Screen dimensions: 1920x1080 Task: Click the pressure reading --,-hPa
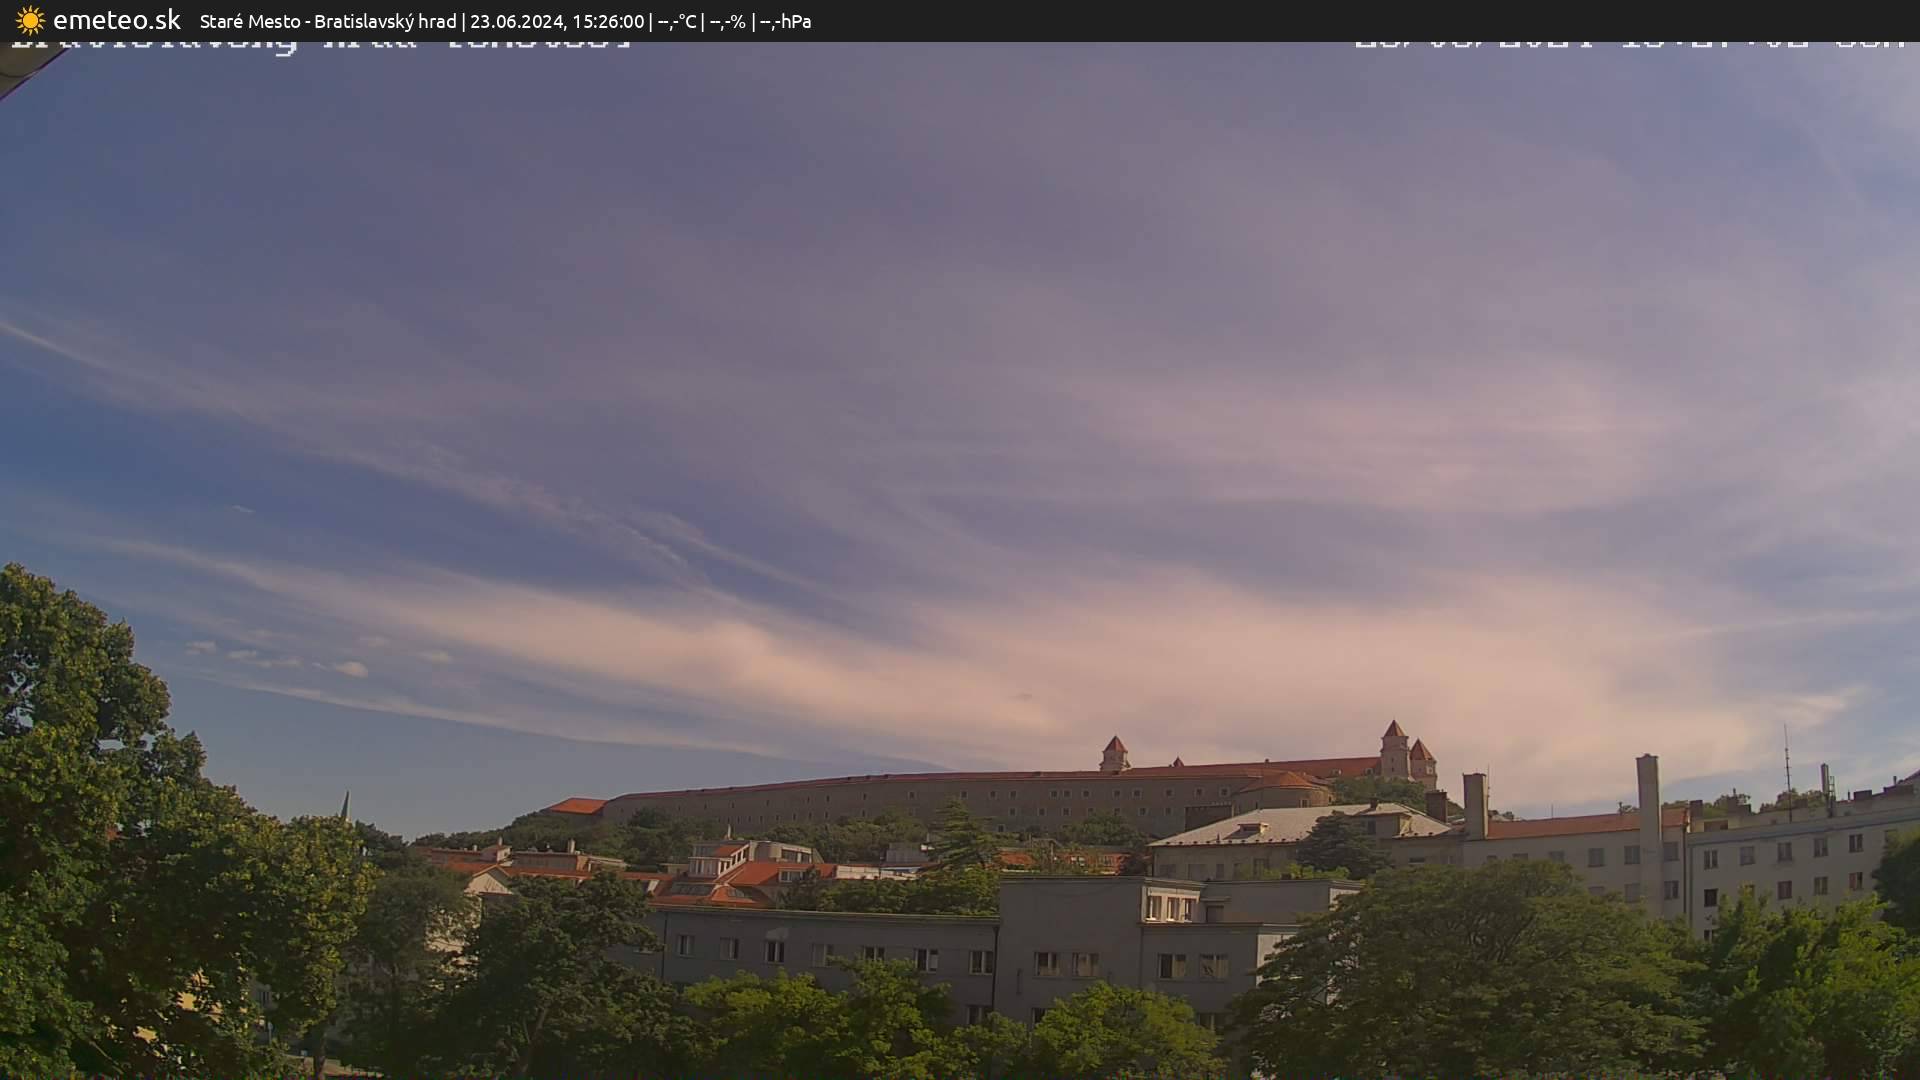pyautogui.click(x=786, y=21)
